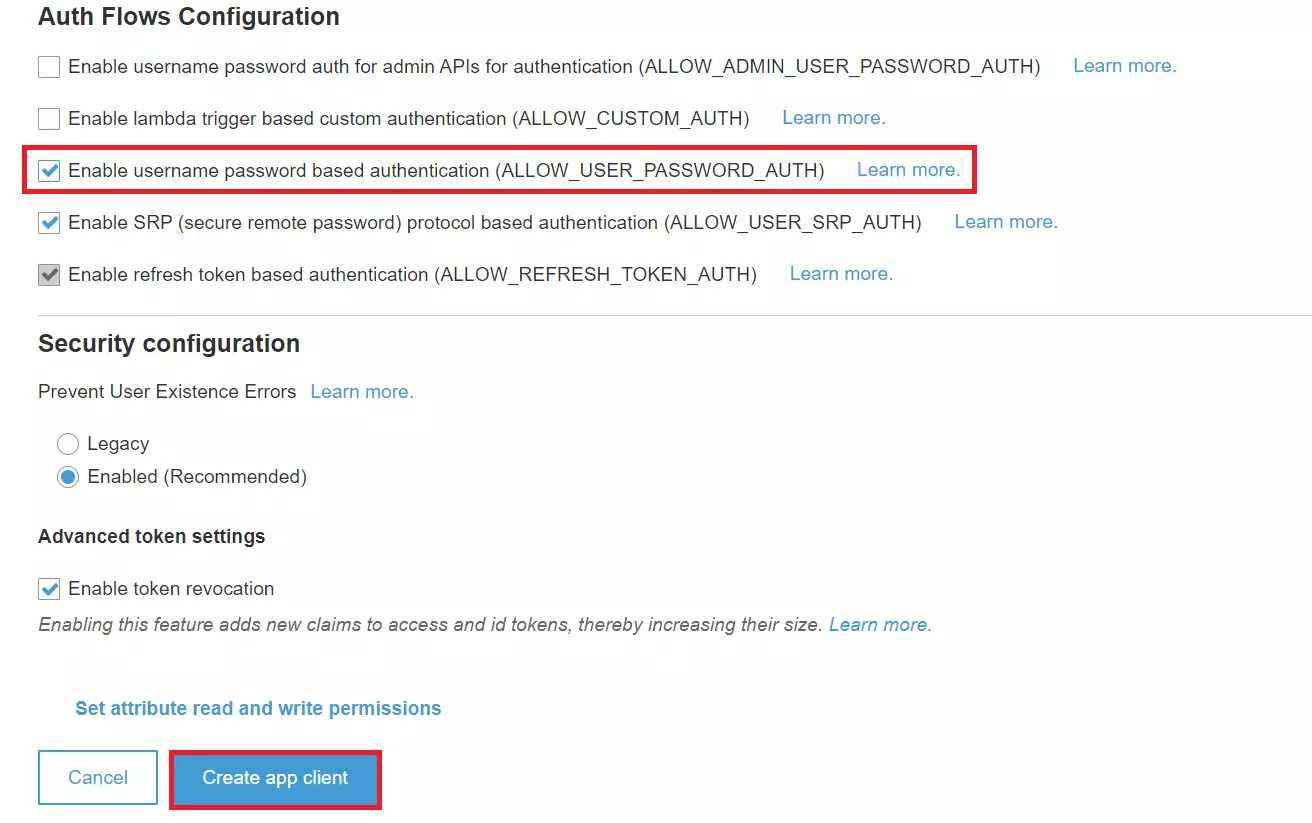Image resolution: width=1312 pixels, height=823 pixels.
Task: Open Learn more in token revocation description
Action: [x=878, y=624]
